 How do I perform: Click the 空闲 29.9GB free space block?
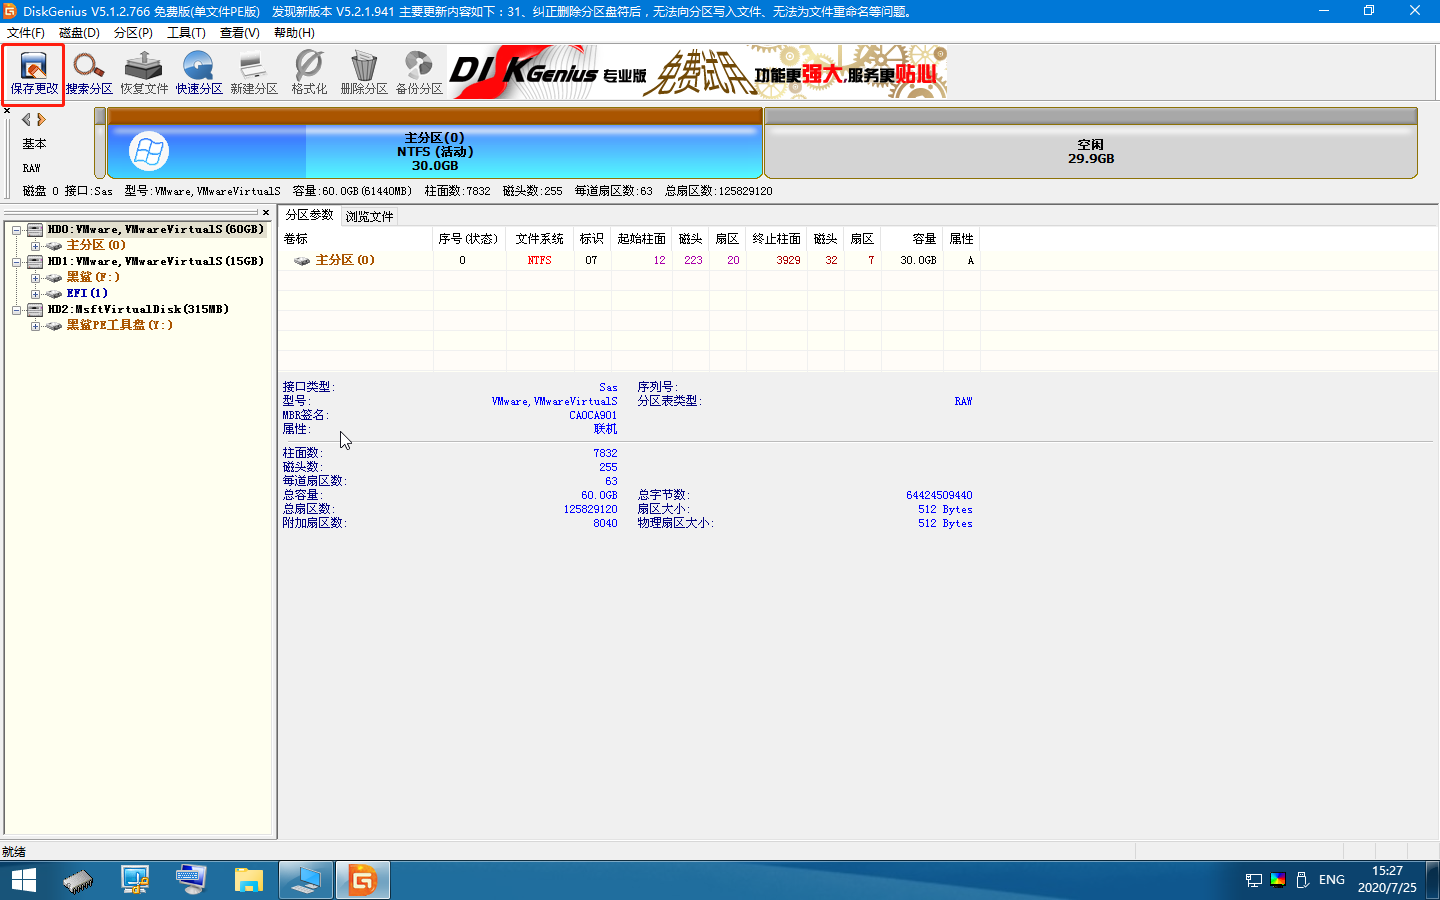click(x=1090, y=151)
